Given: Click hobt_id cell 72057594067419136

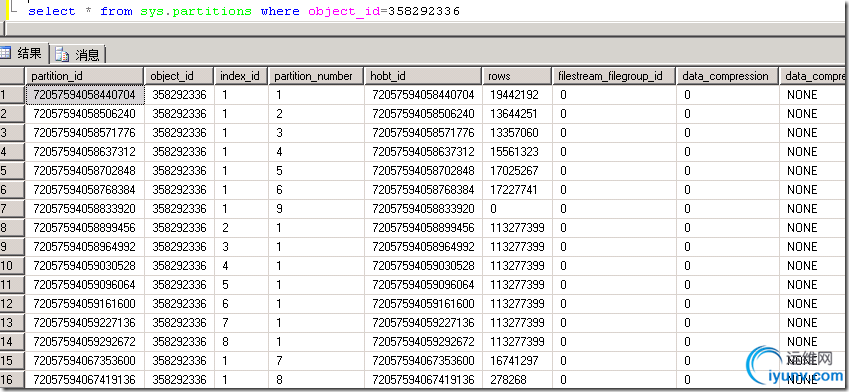Looking at the screenshot, I should pyautogui.click(x=423, y=380).
